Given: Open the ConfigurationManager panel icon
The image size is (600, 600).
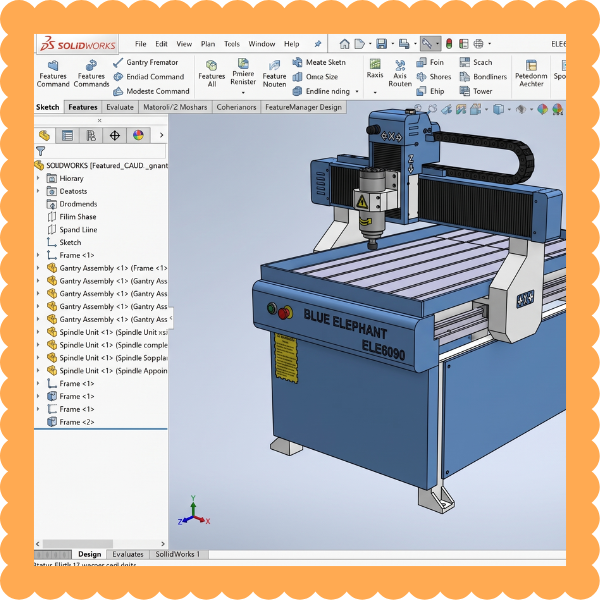Looking at the screenshot, I should (91, 135).
